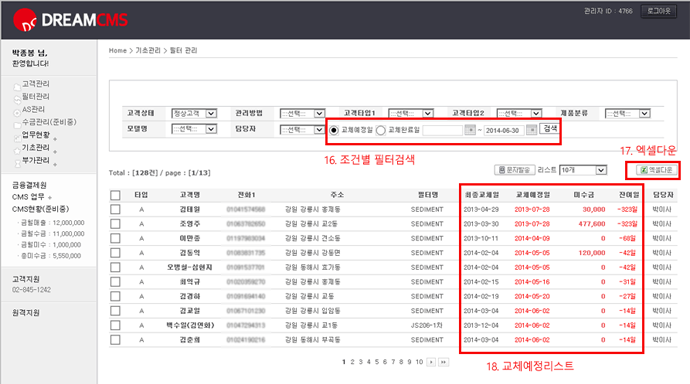The width and height of the screenshot is (690, 384).
Task: Click 원격지원 in the sidebar
Action: coord(26,313)
